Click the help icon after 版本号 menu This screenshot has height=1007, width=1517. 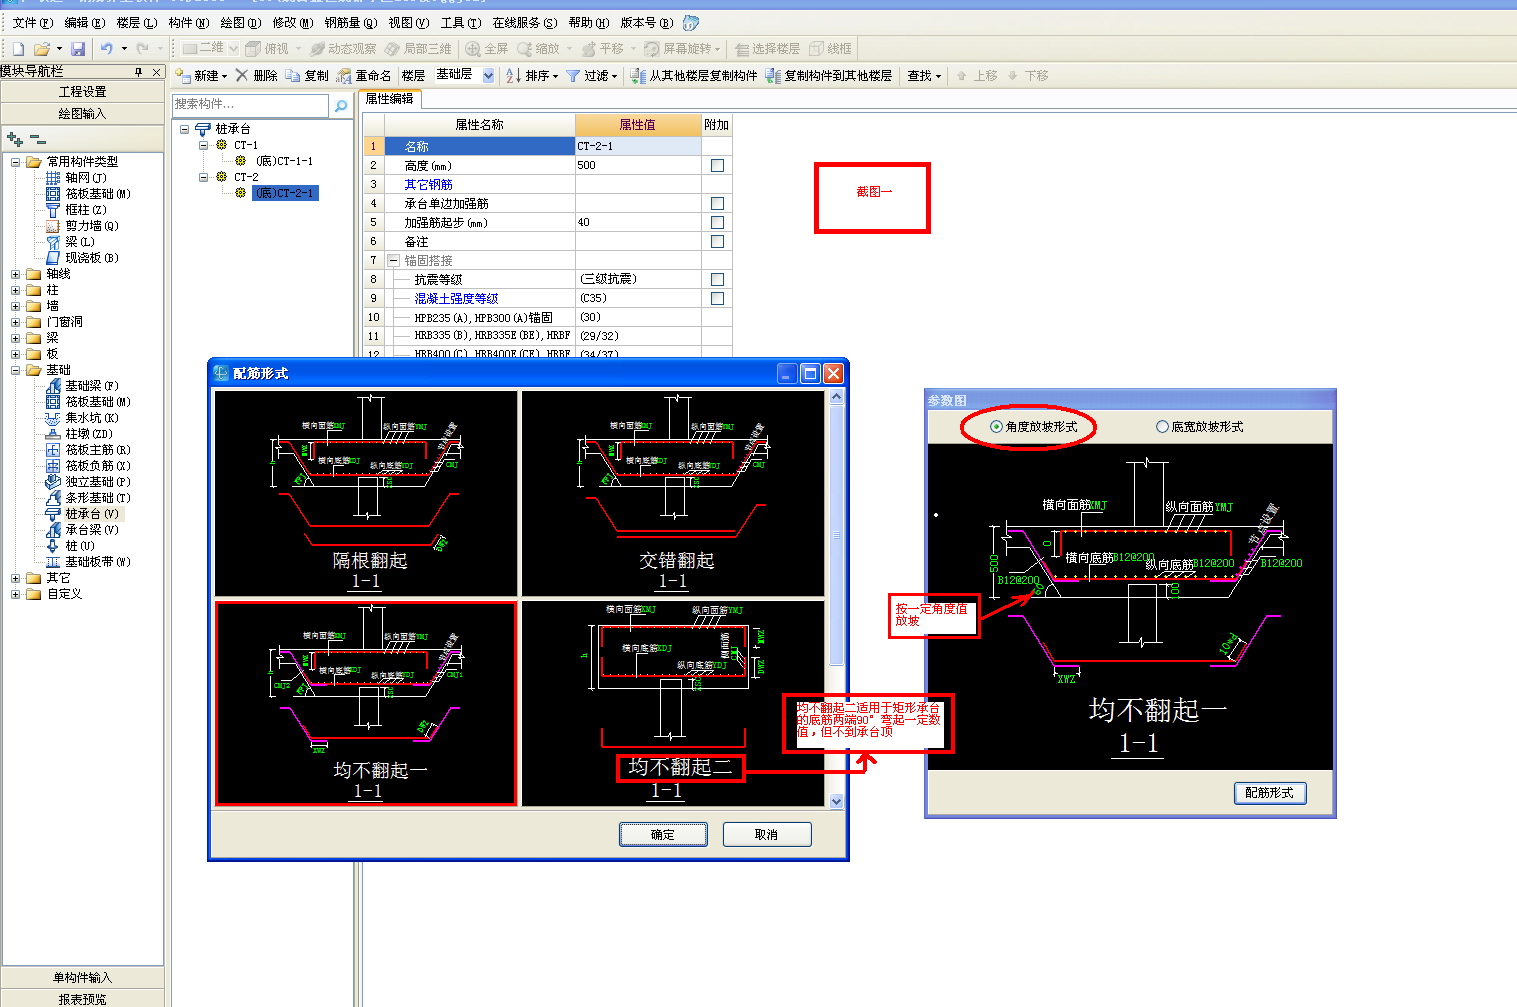tap(691, 22)
